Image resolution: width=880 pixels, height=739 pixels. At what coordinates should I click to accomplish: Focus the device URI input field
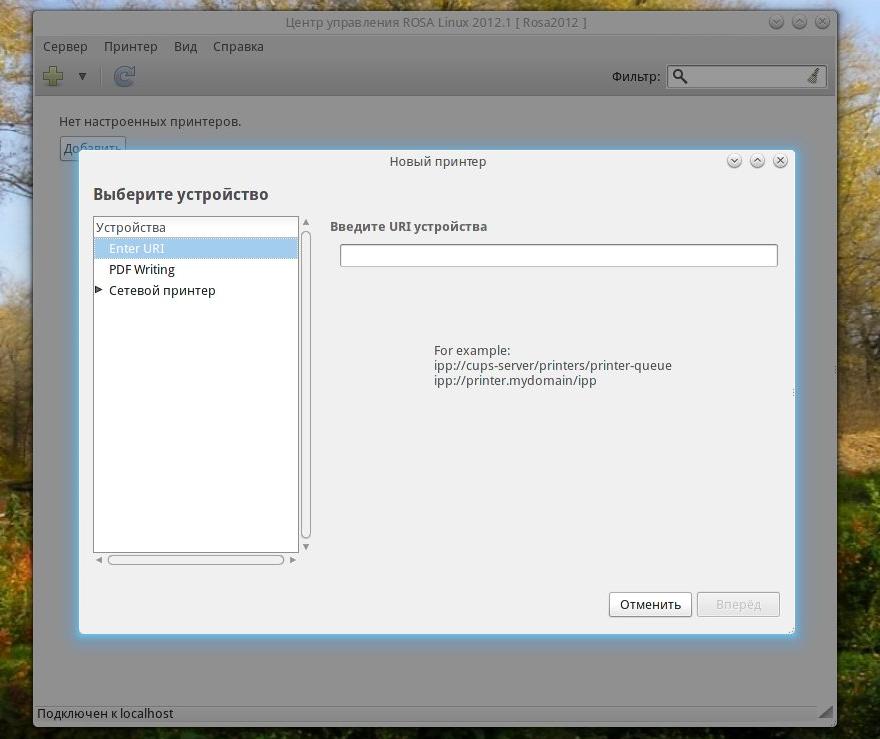click(558, 255)
